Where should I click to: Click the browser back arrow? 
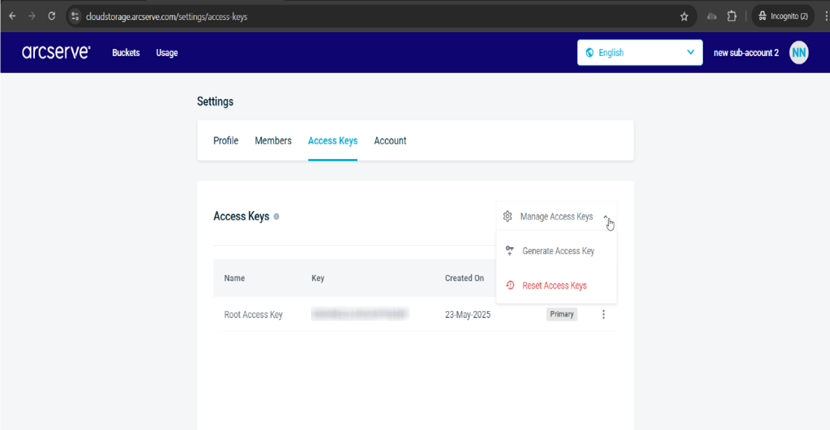pyautogui.click(x=12, y=16)
